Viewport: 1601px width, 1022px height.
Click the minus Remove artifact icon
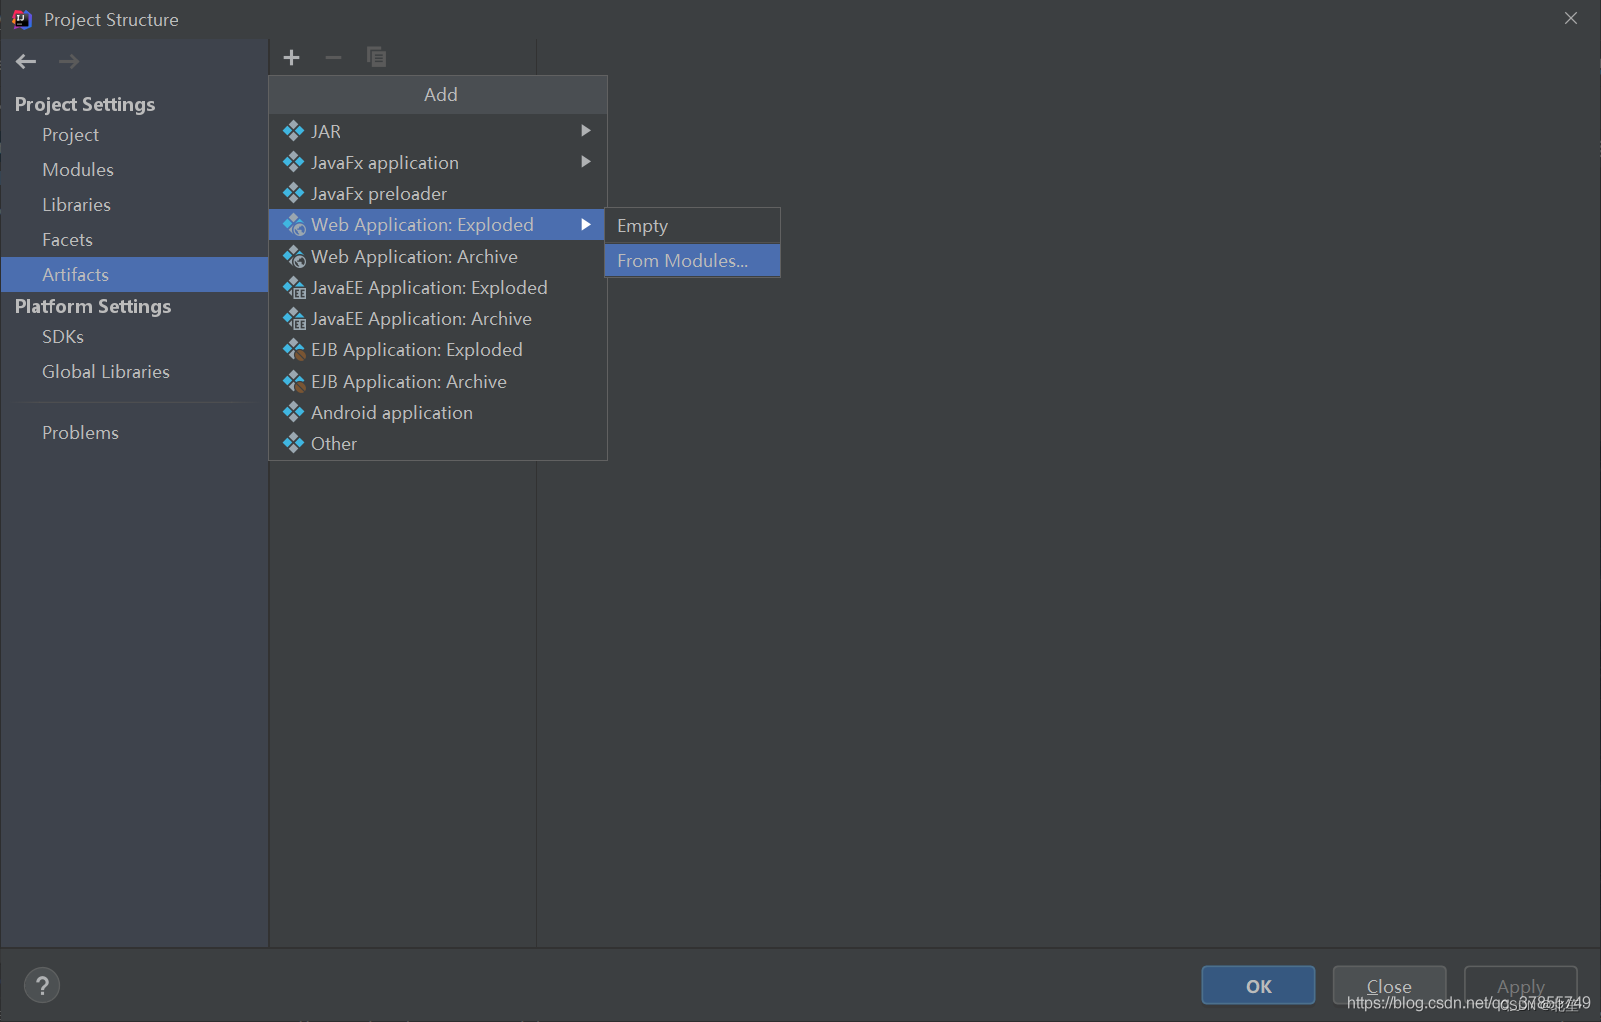(333, 58)
